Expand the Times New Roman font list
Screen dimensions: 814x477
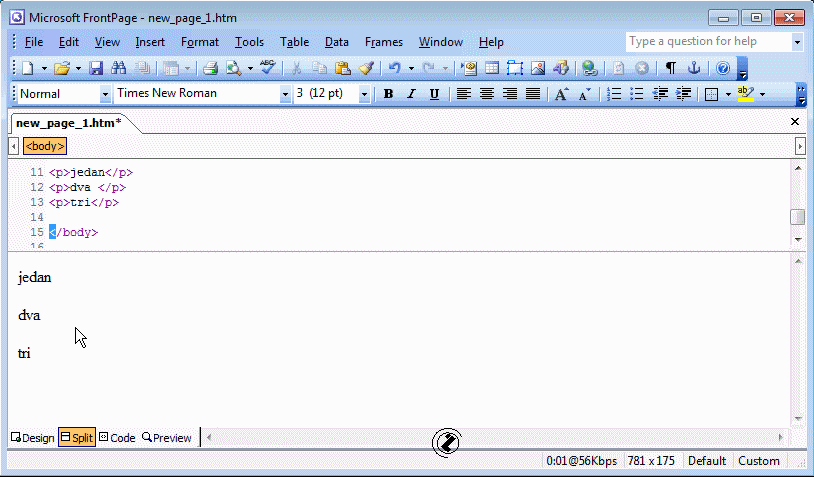coord(284,94)
